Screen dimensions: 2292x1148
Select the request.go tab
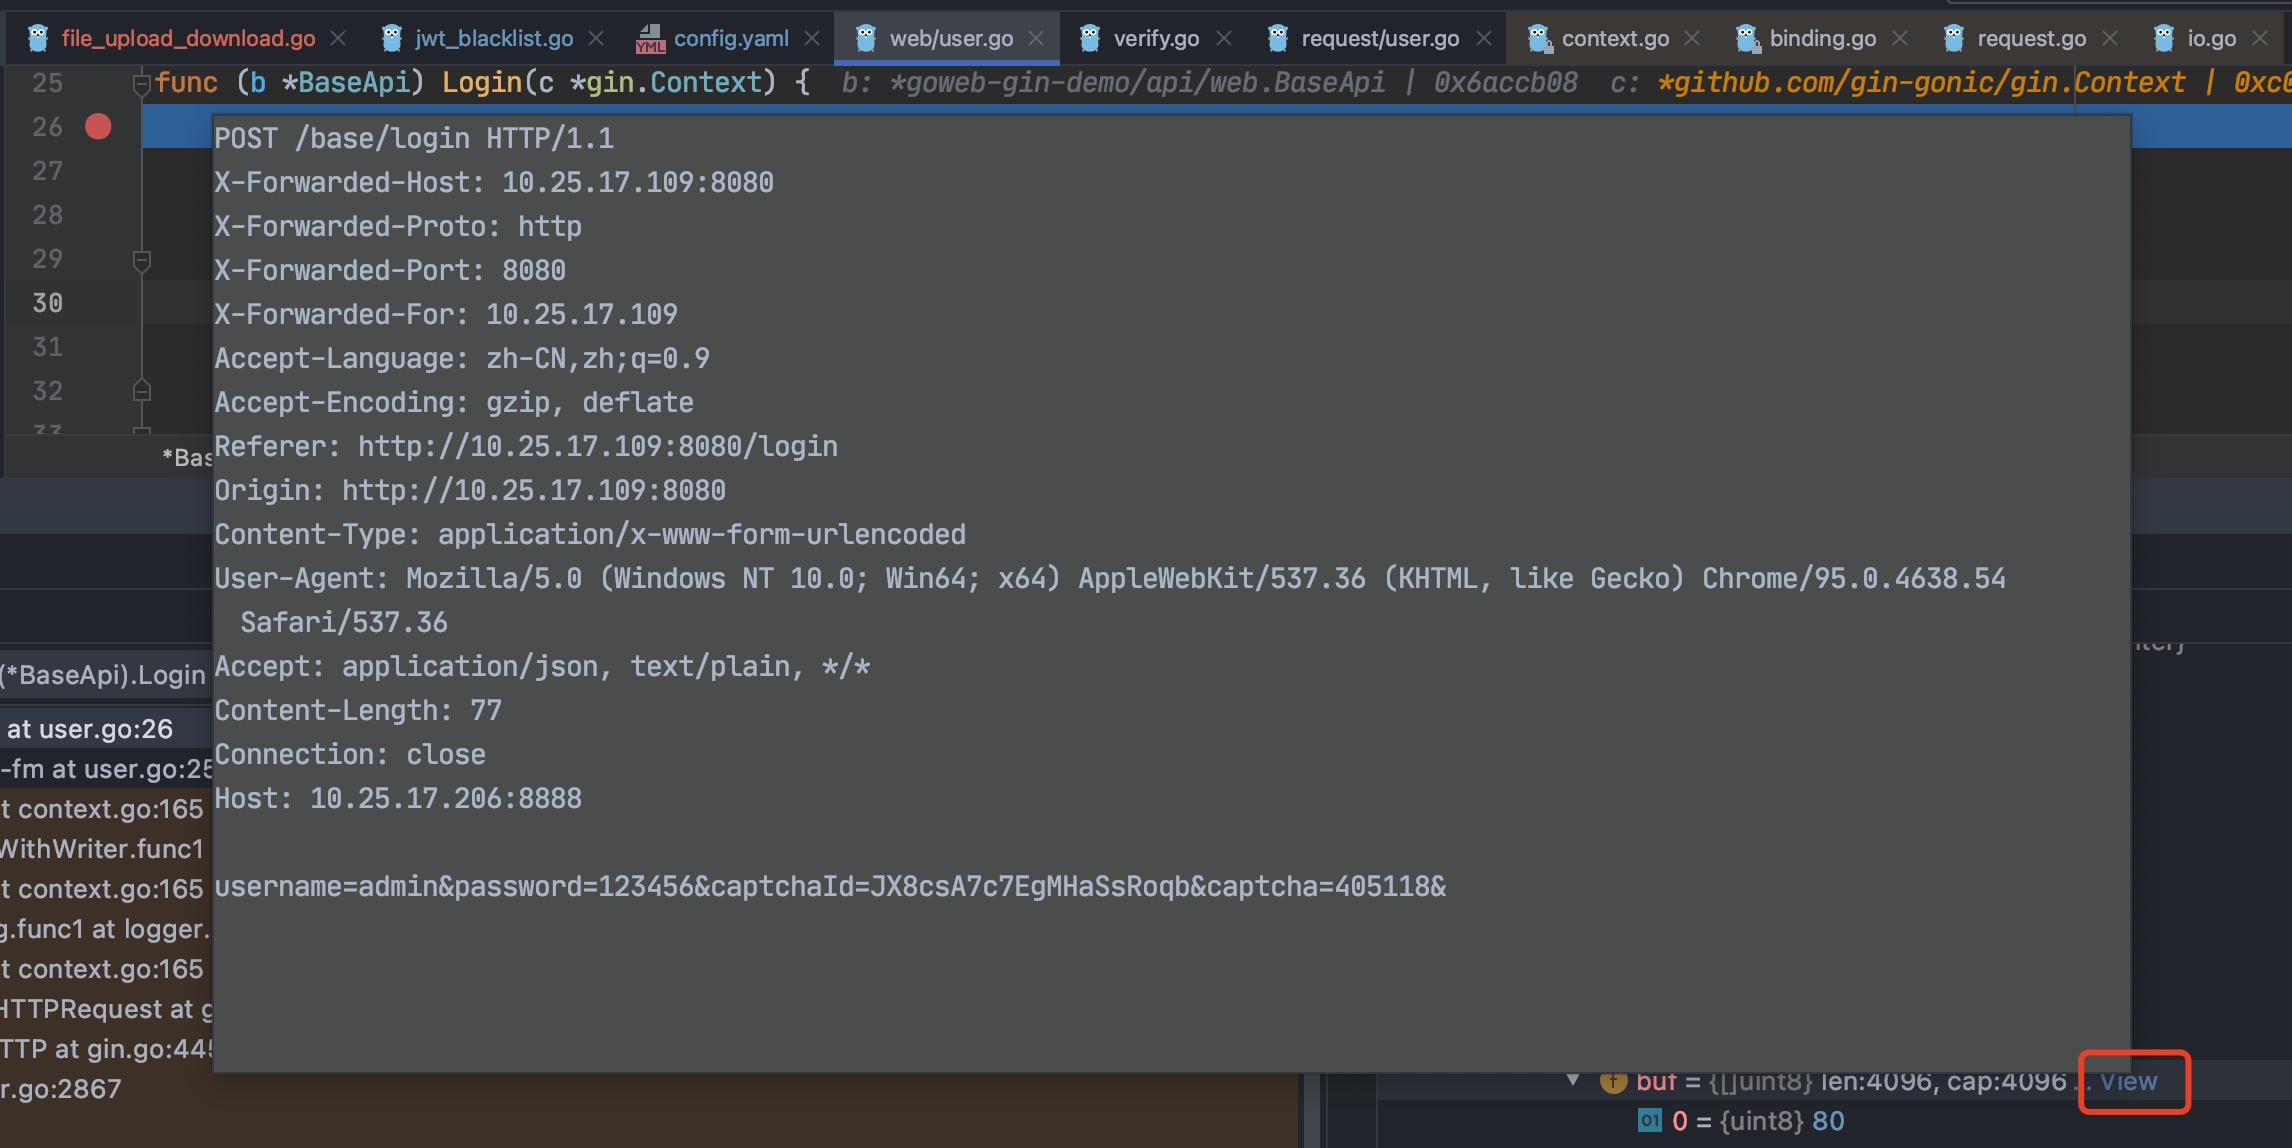(x=2031, y=39)
